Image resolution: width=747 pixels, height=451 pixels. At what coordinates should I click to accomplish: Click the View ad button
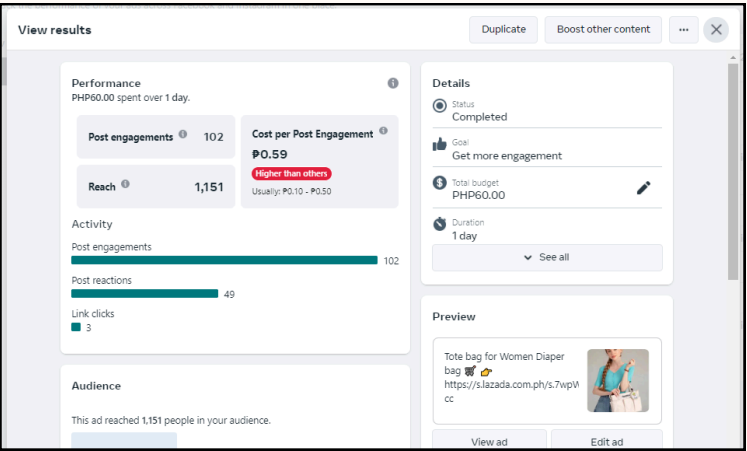489,441
